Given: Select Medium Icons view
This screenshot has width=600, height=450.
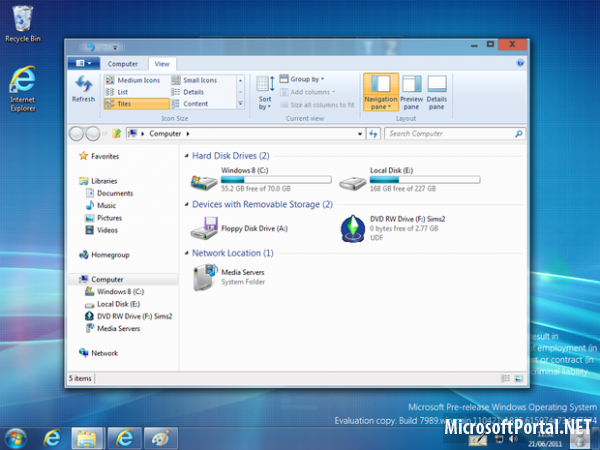Looking at the screenshot, I should tap(133, 80).
